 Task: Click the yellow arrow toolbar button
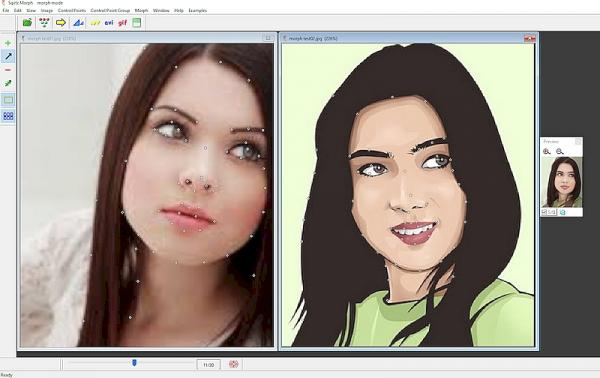[60, 23]
